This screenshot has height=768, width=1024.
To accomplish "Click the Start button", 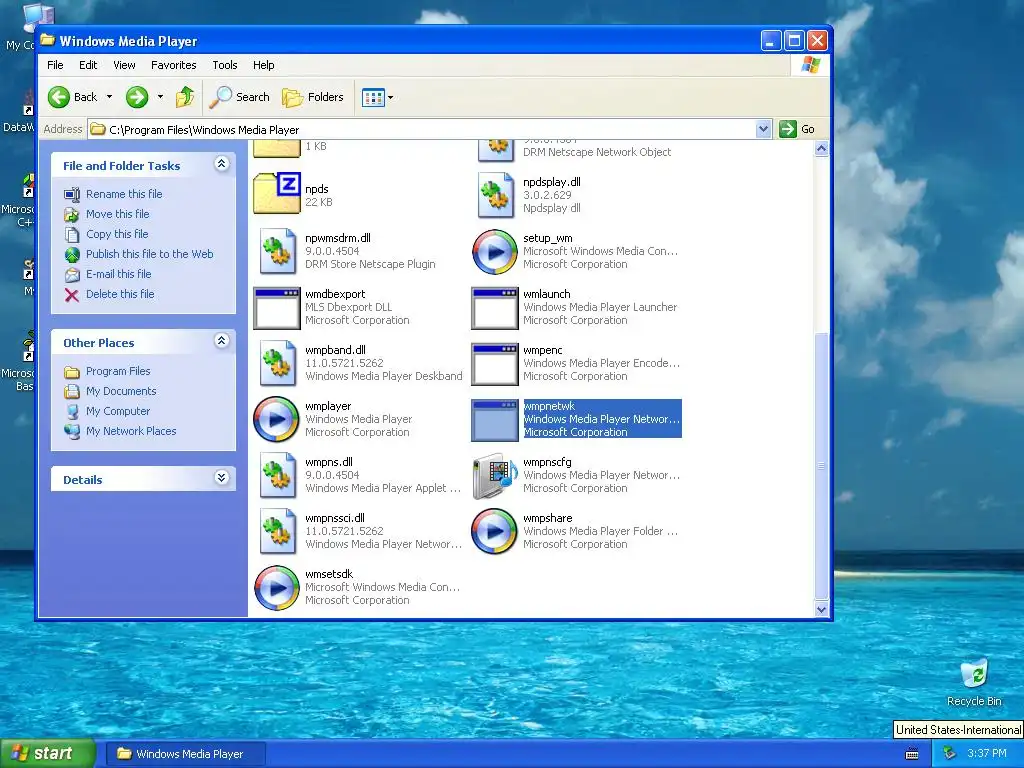I will point(47,754).
